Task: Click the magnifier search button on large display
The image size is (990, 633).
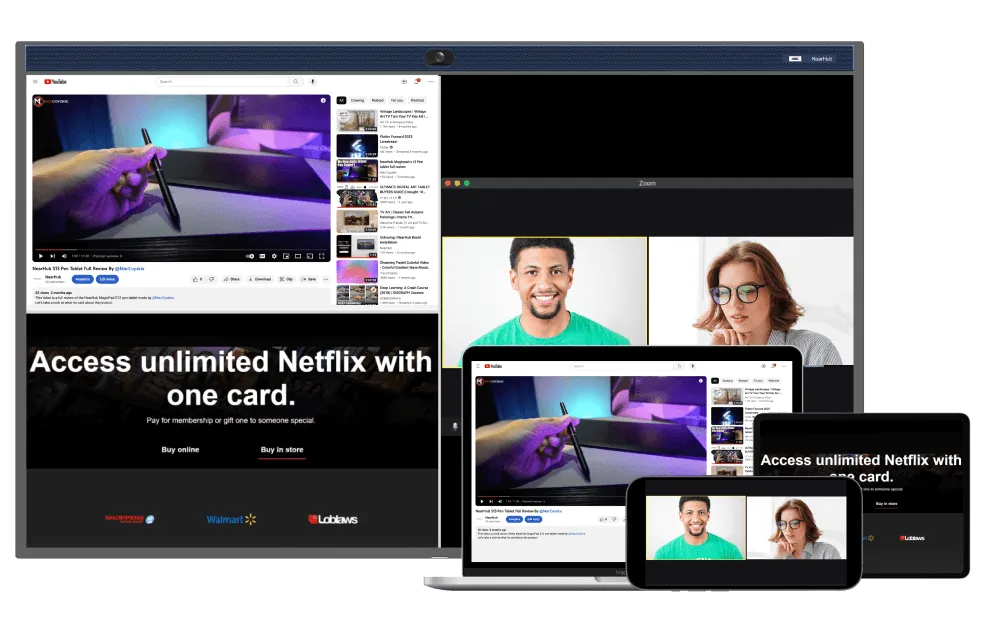Action: click(x=295, y=81)
